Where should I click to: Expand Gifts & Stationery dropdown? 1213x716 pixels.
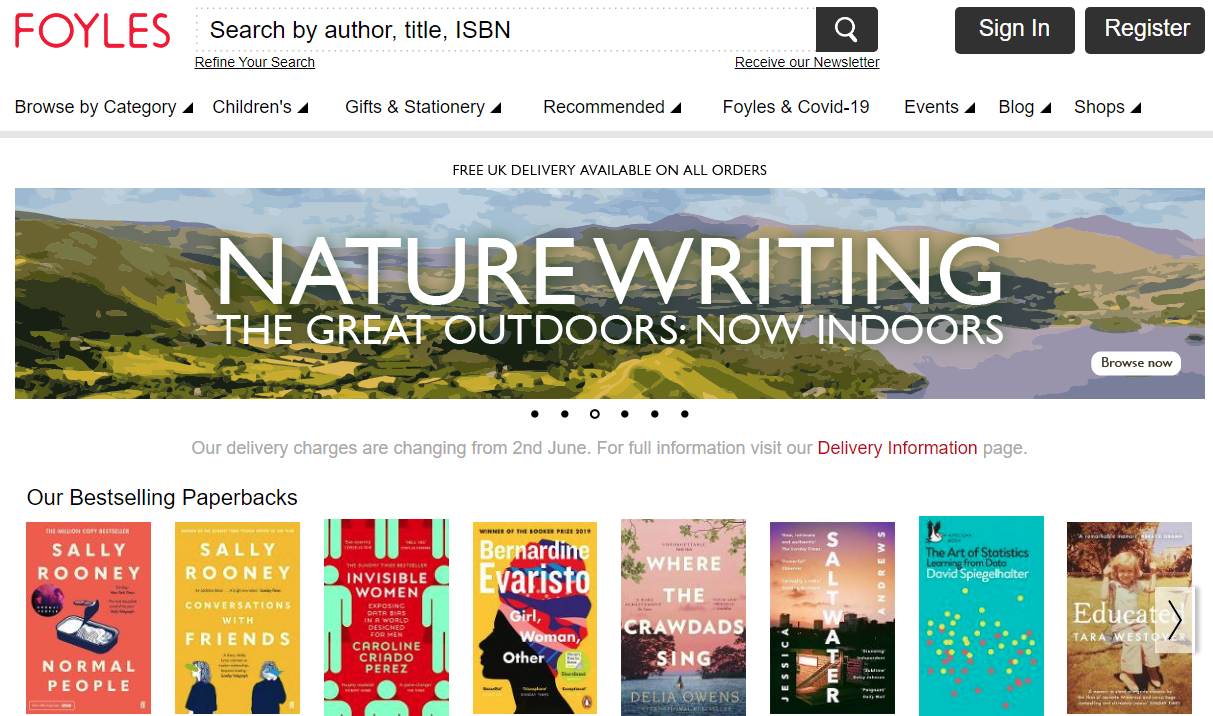(x=423, y=107)
